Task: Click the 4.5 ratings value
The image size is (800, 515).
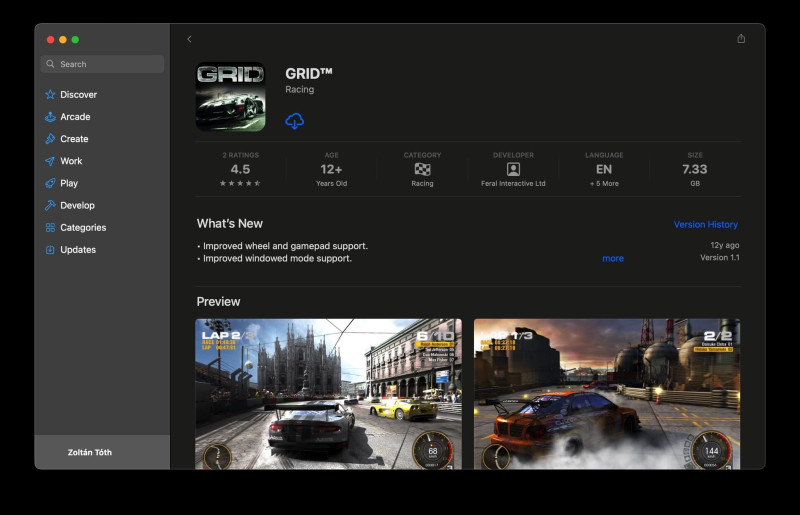Action: coord(240,169)
